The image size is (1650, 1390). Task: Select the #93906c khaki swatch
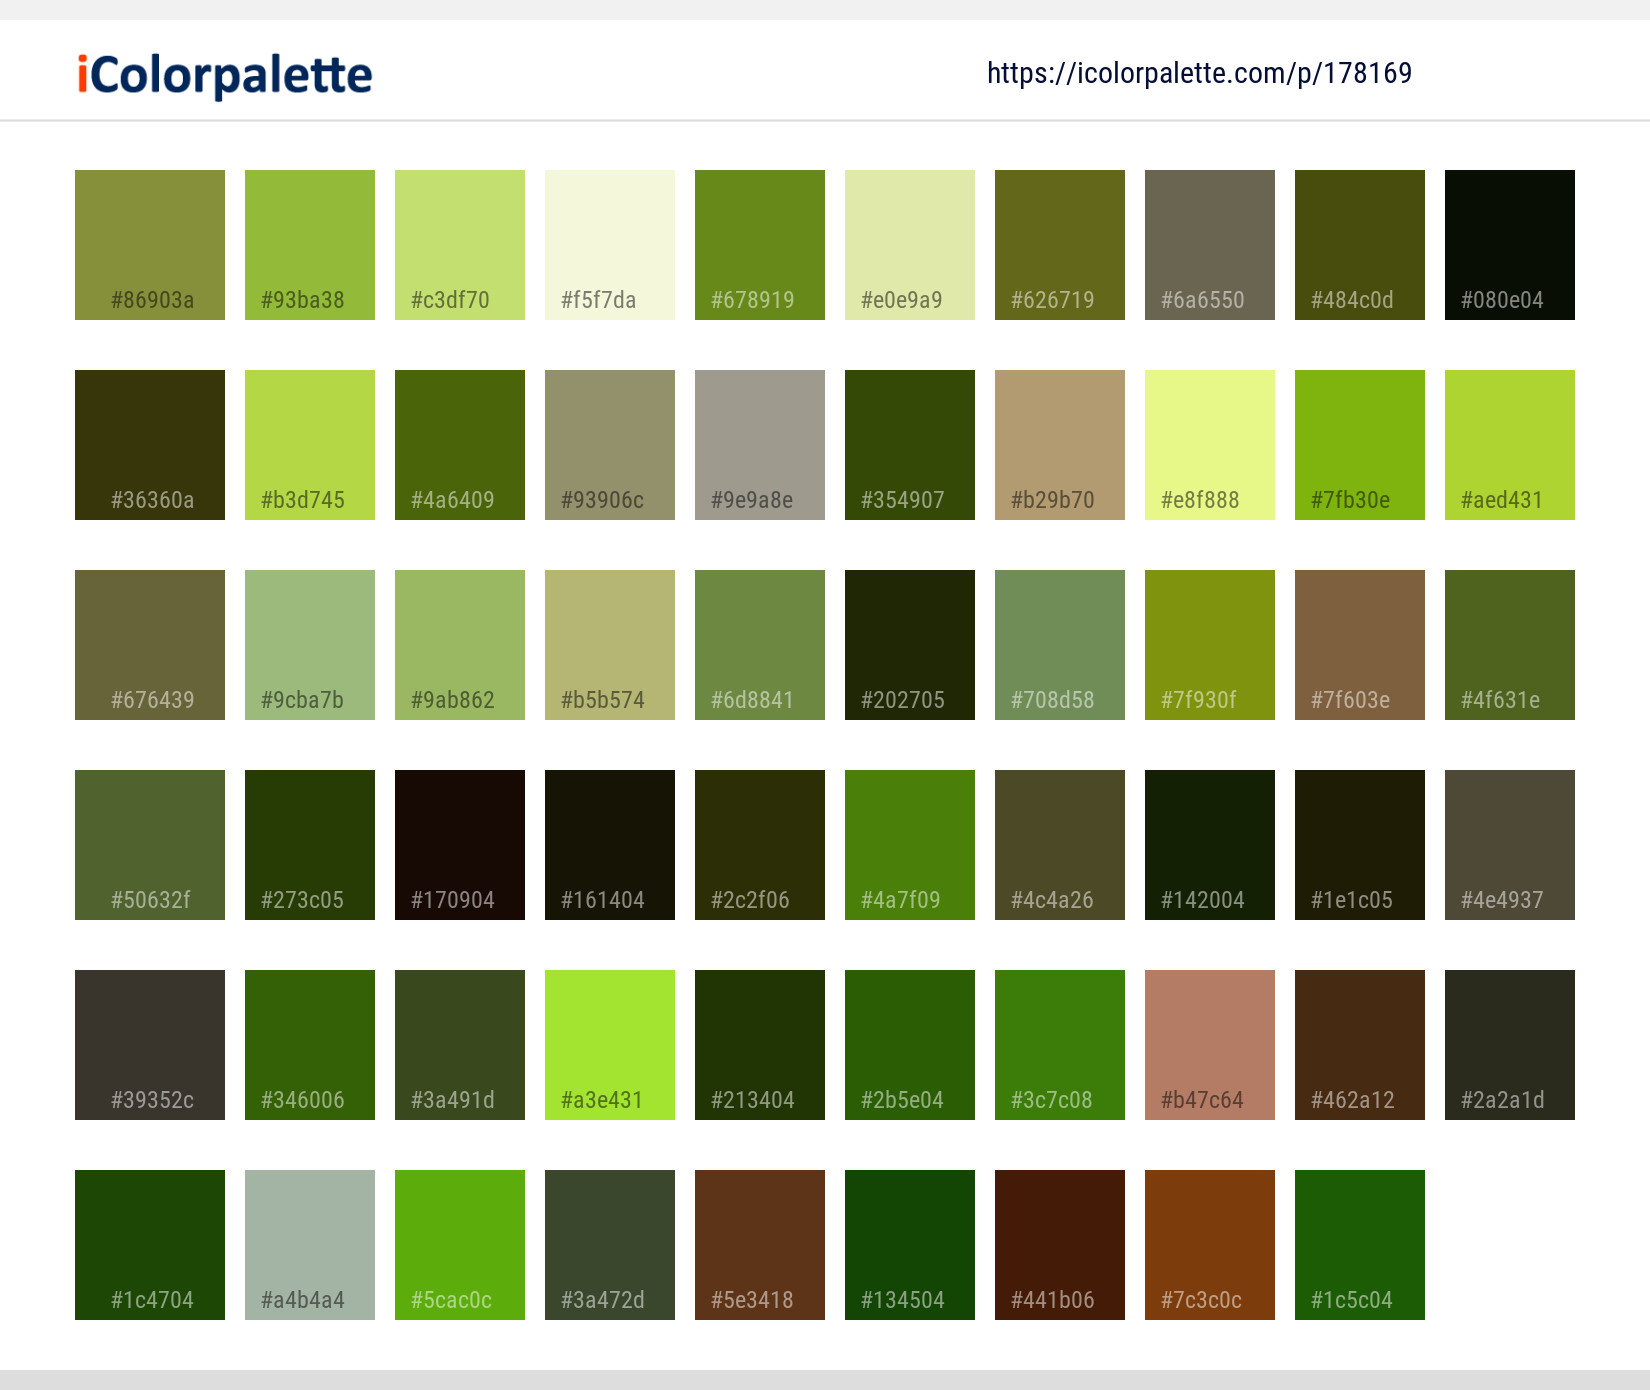[610, 445]
